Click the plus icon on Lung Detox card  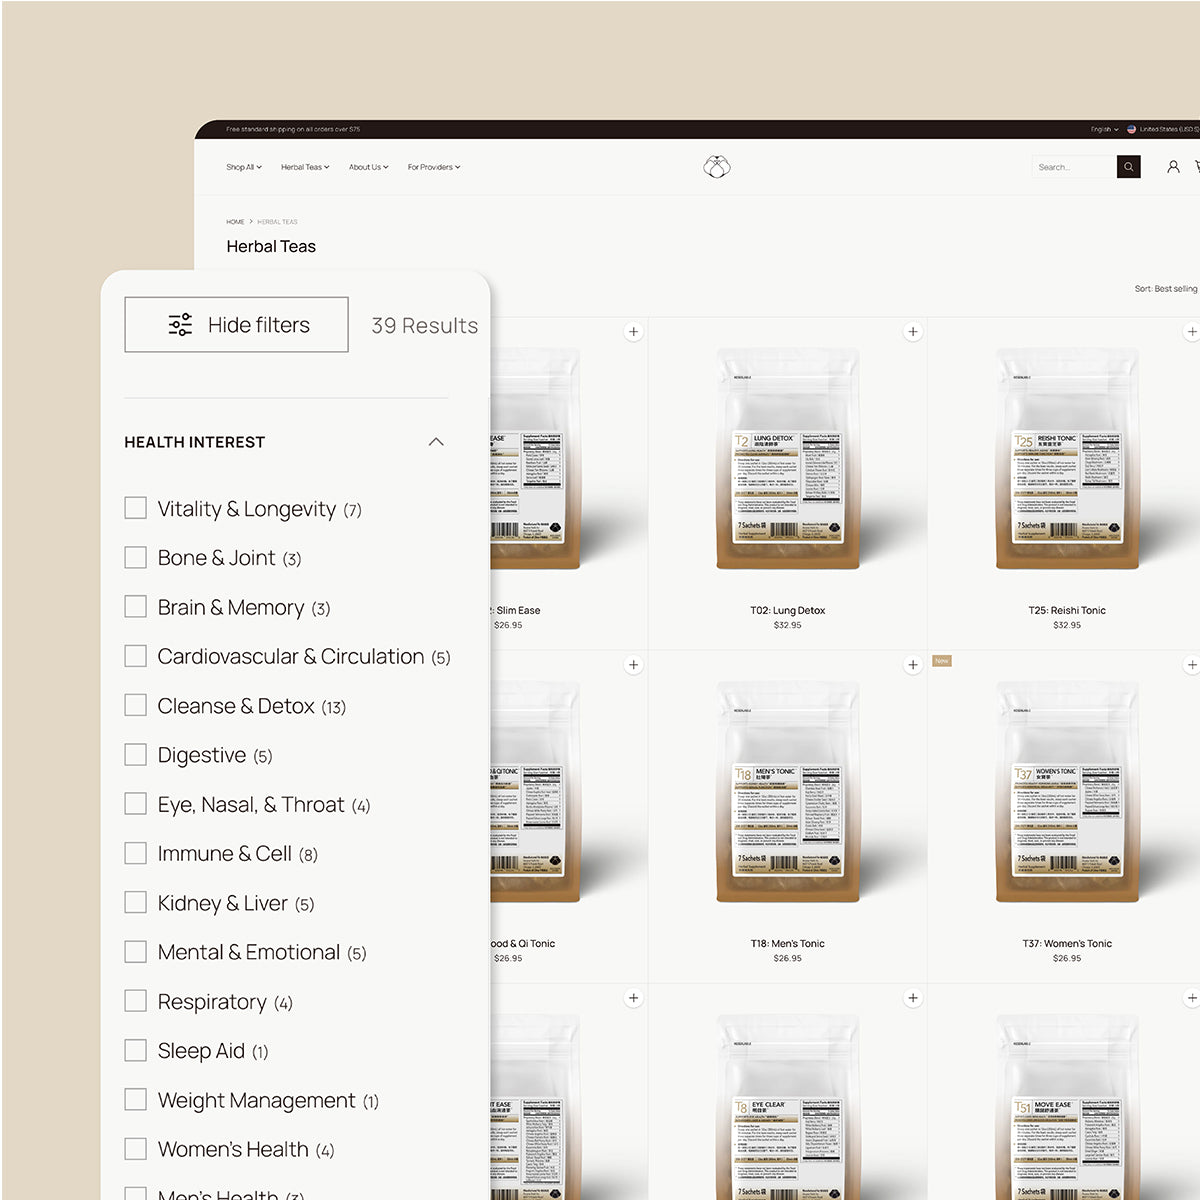coord(912,332)
